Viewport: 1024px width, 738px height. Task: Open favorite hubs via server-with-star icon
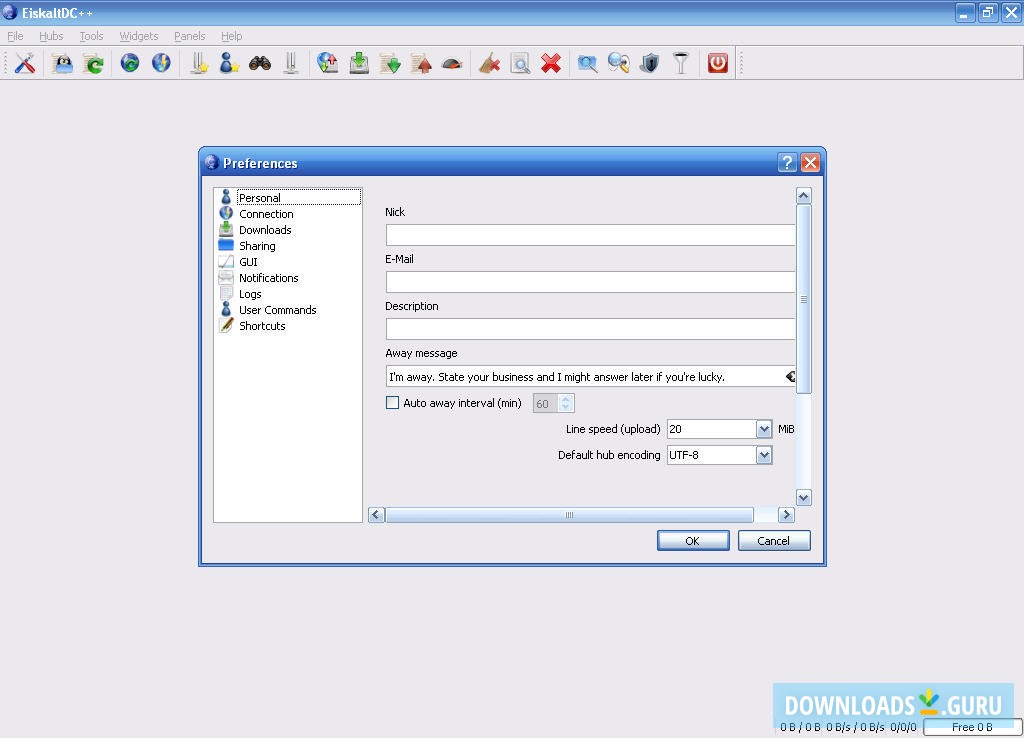tap(199, 63)
